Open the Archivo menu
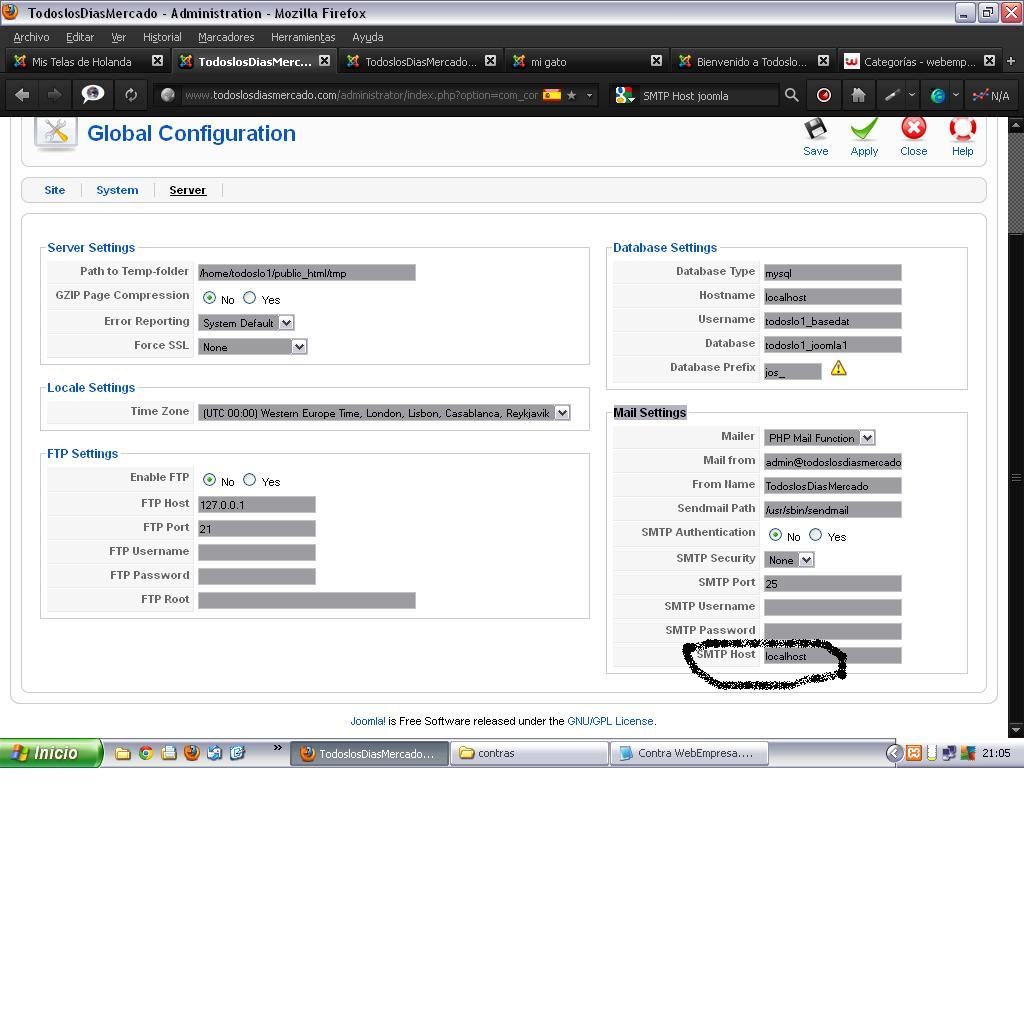 31,37
